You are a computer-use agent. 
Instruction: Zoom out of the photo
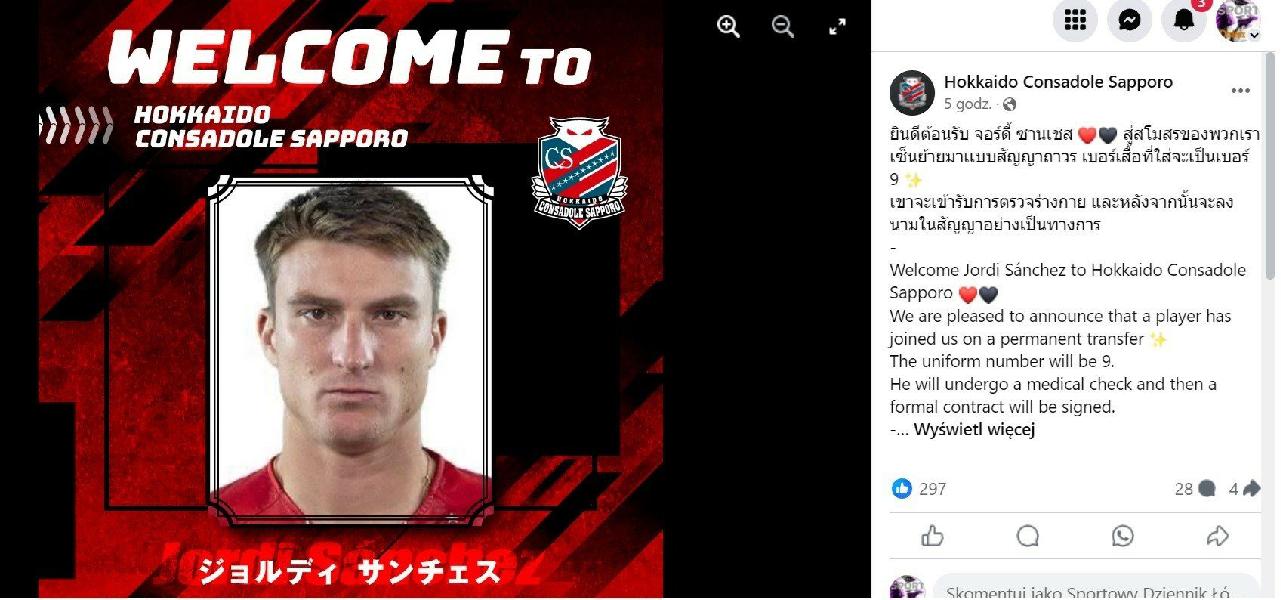pyautogui.click(x=783, y=27)
